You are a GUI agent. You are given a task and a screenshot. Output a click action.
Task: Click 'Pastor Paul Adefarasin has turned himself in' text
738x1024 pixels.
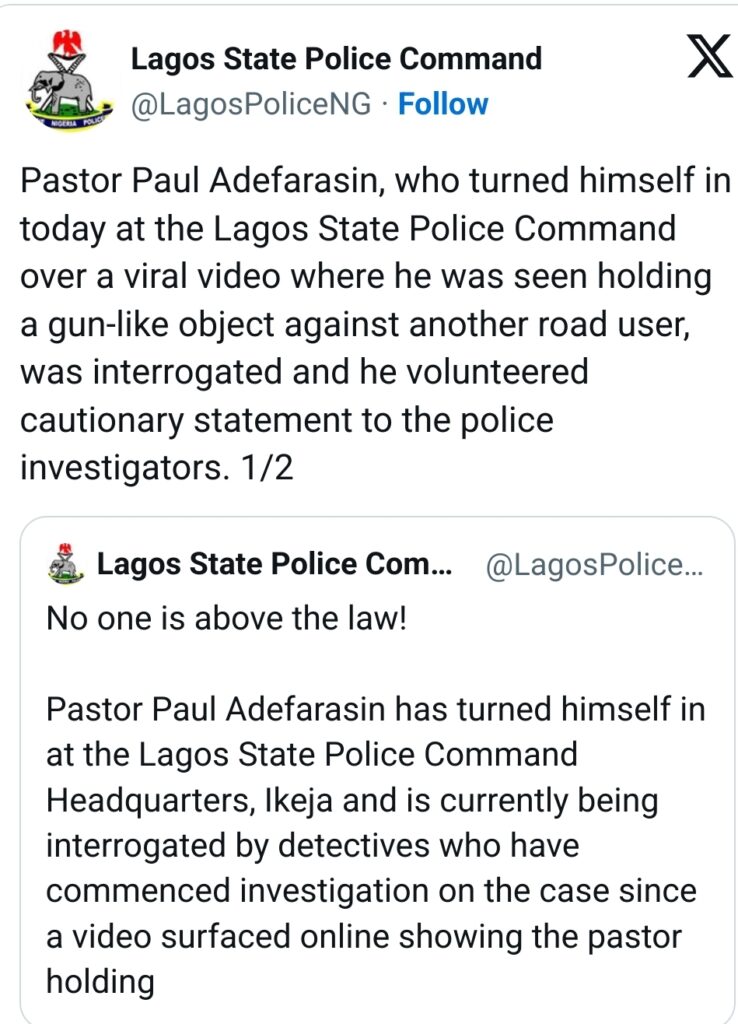(376, 709)
